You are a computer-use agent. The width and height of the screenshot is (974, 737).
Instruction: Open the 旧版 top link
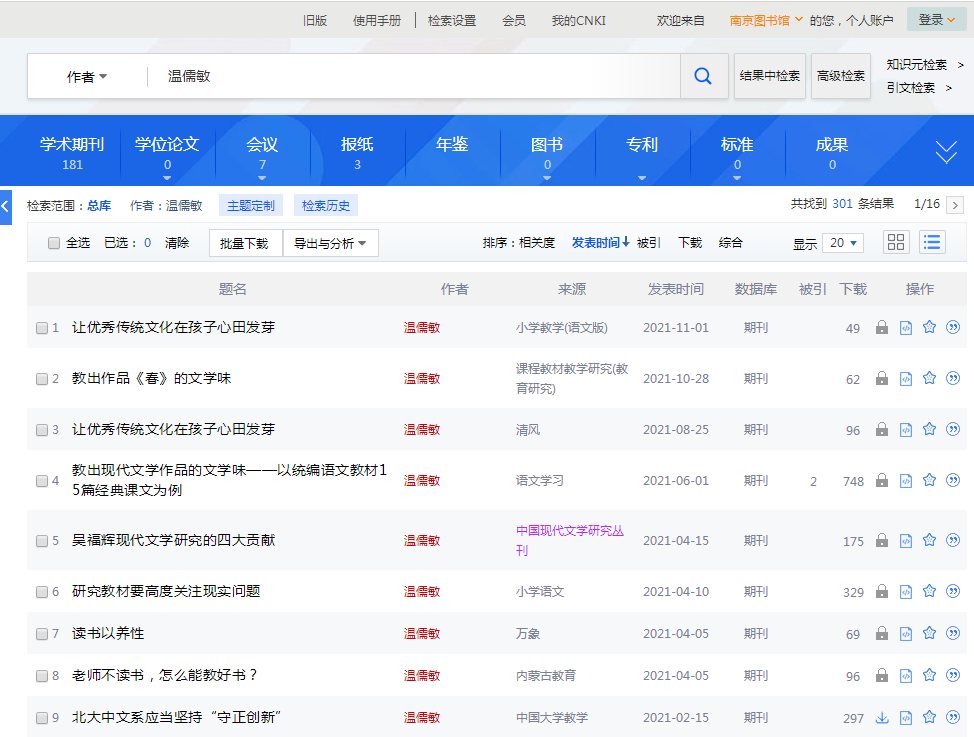click(x=315, y=21)
